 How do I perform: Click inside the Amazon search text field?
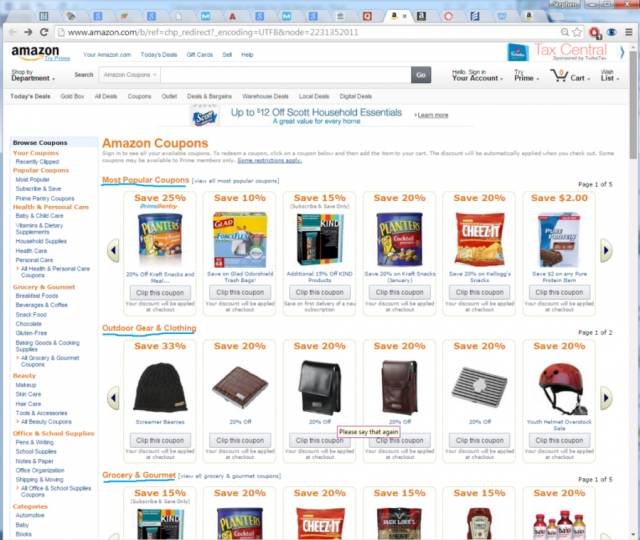(286, 75)
